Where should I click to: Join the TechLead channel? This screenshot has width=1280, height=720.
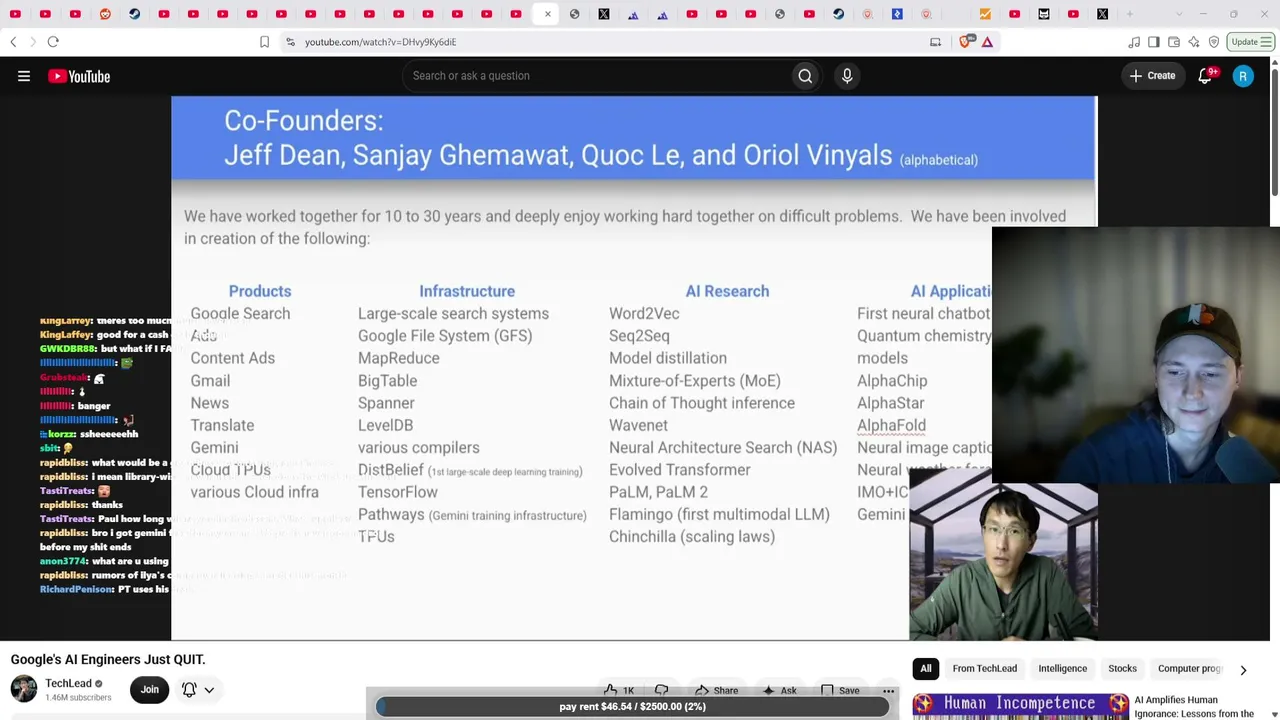coord(149,689)
